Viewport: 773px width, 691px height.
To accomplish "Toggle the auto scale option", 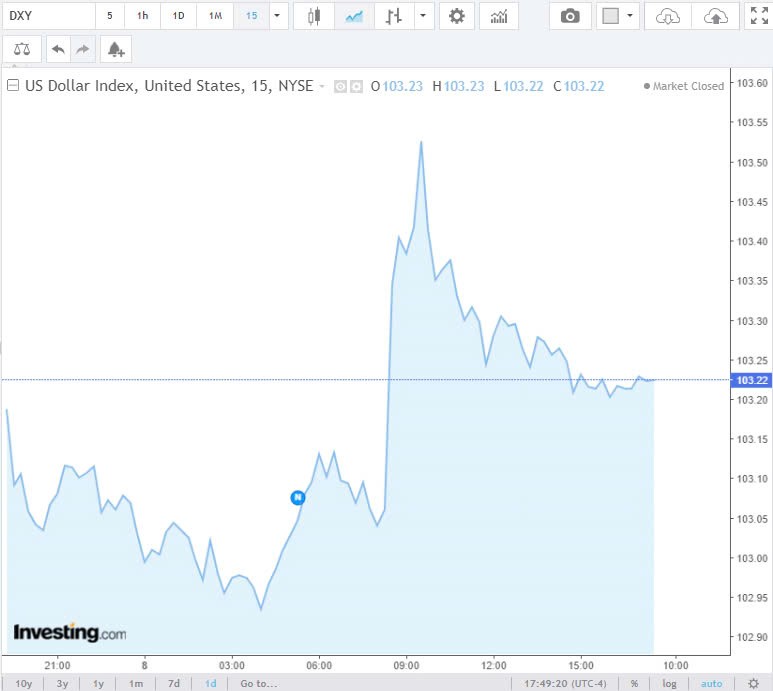I will [711, 683].
